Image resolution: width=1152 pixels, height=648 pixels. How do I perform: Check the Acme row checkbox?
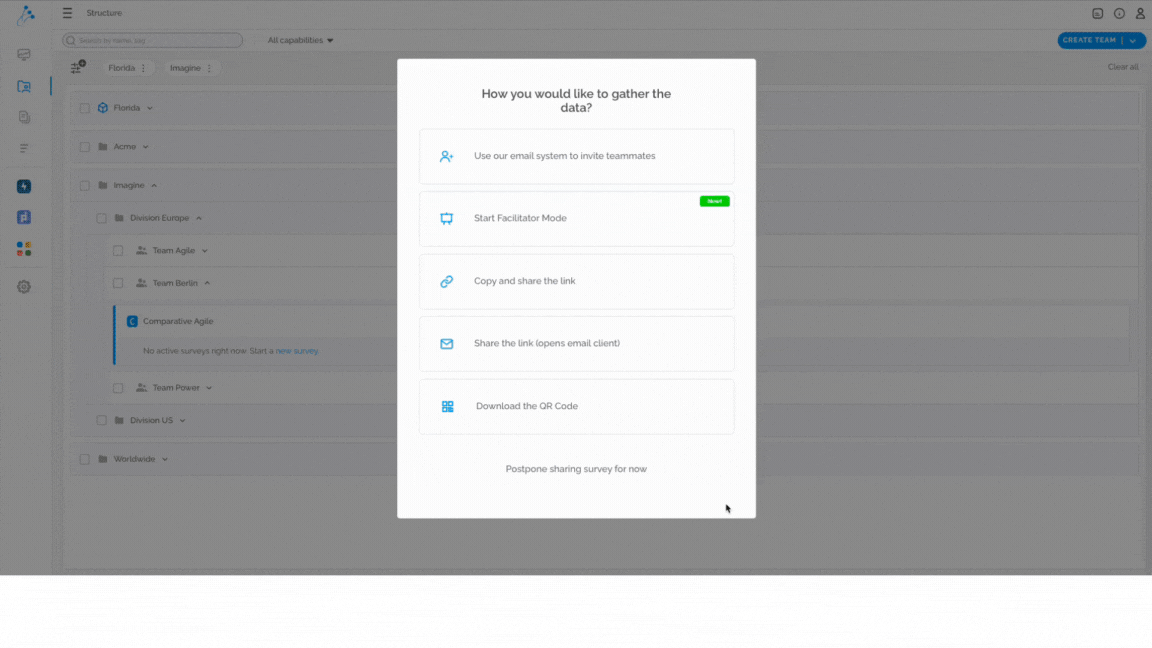(x=84, y=147)
